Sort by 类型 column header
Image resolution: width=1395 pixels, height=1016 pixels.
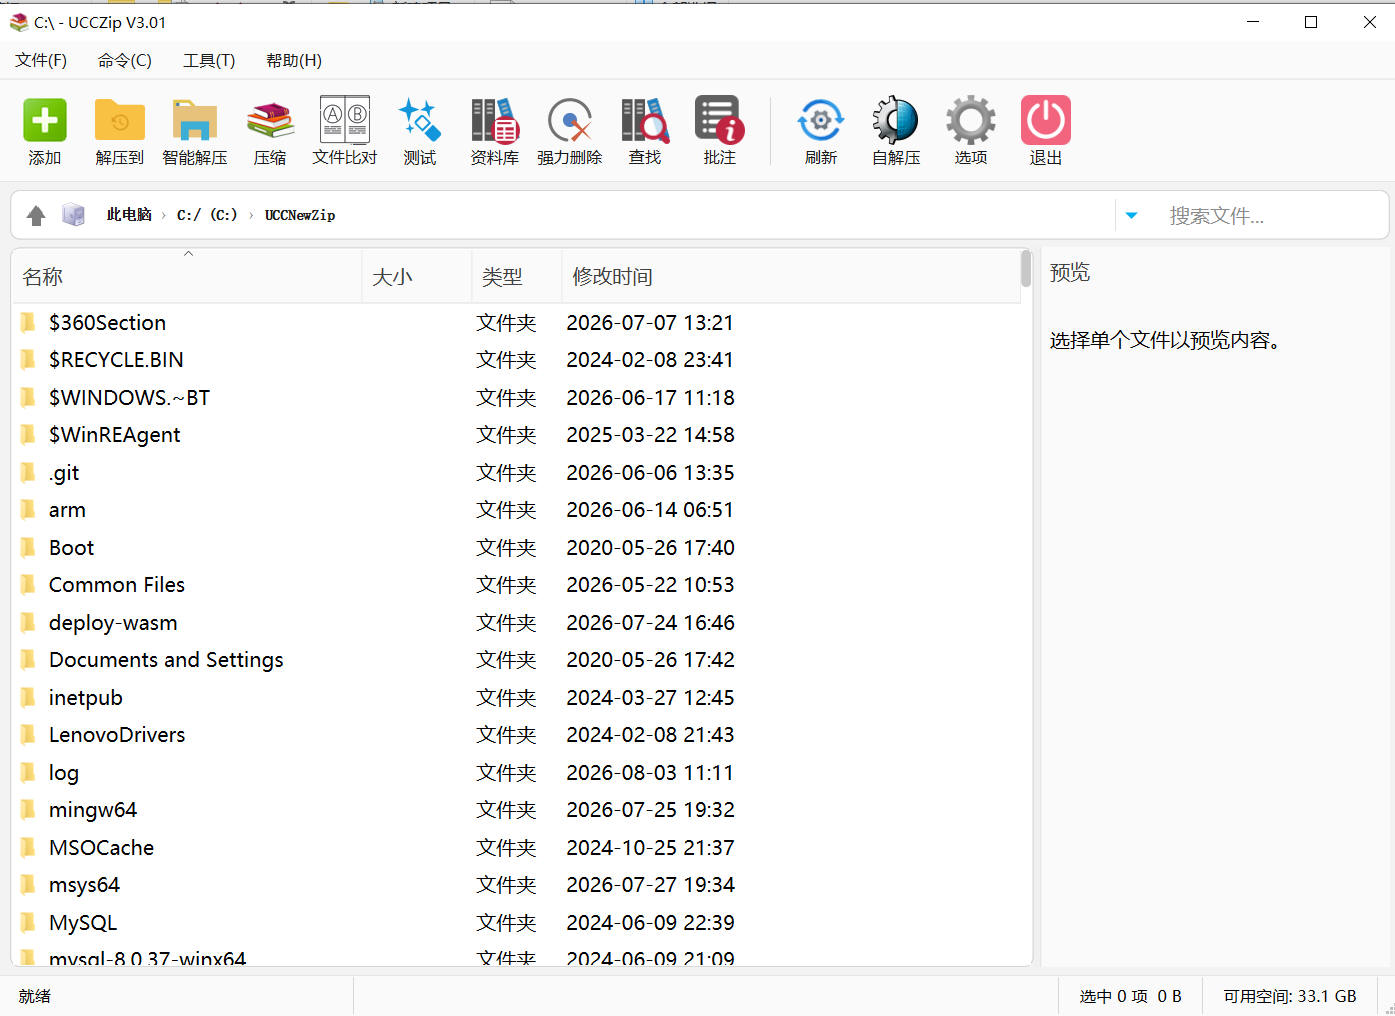pyautogui.click(x=517, y=277)
